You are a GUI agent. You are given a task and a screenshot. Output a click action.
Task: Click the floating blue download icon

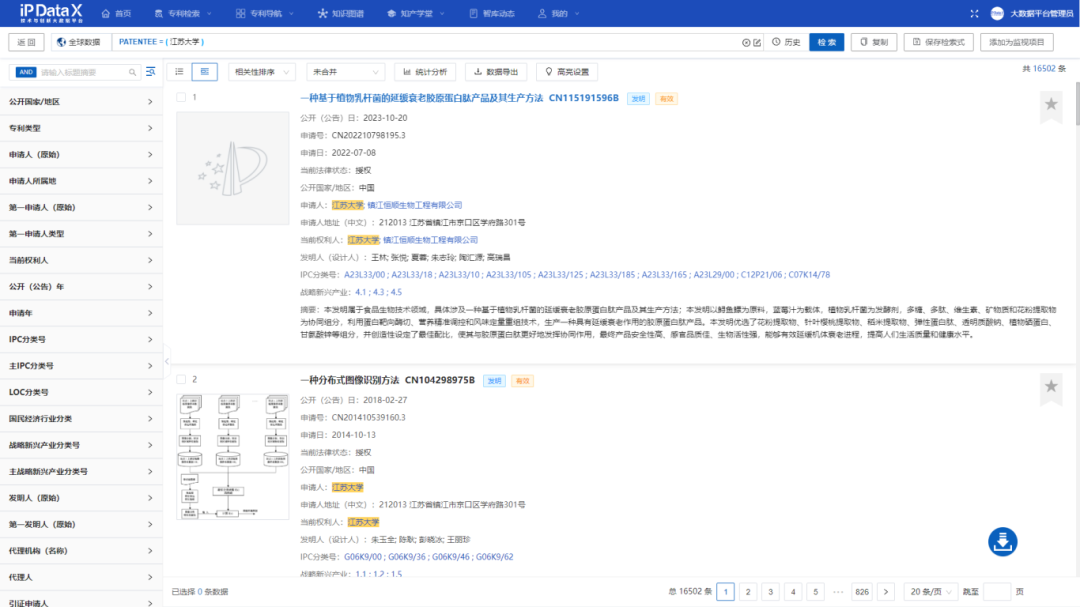pyautogui.click(x=1003, y=542)
